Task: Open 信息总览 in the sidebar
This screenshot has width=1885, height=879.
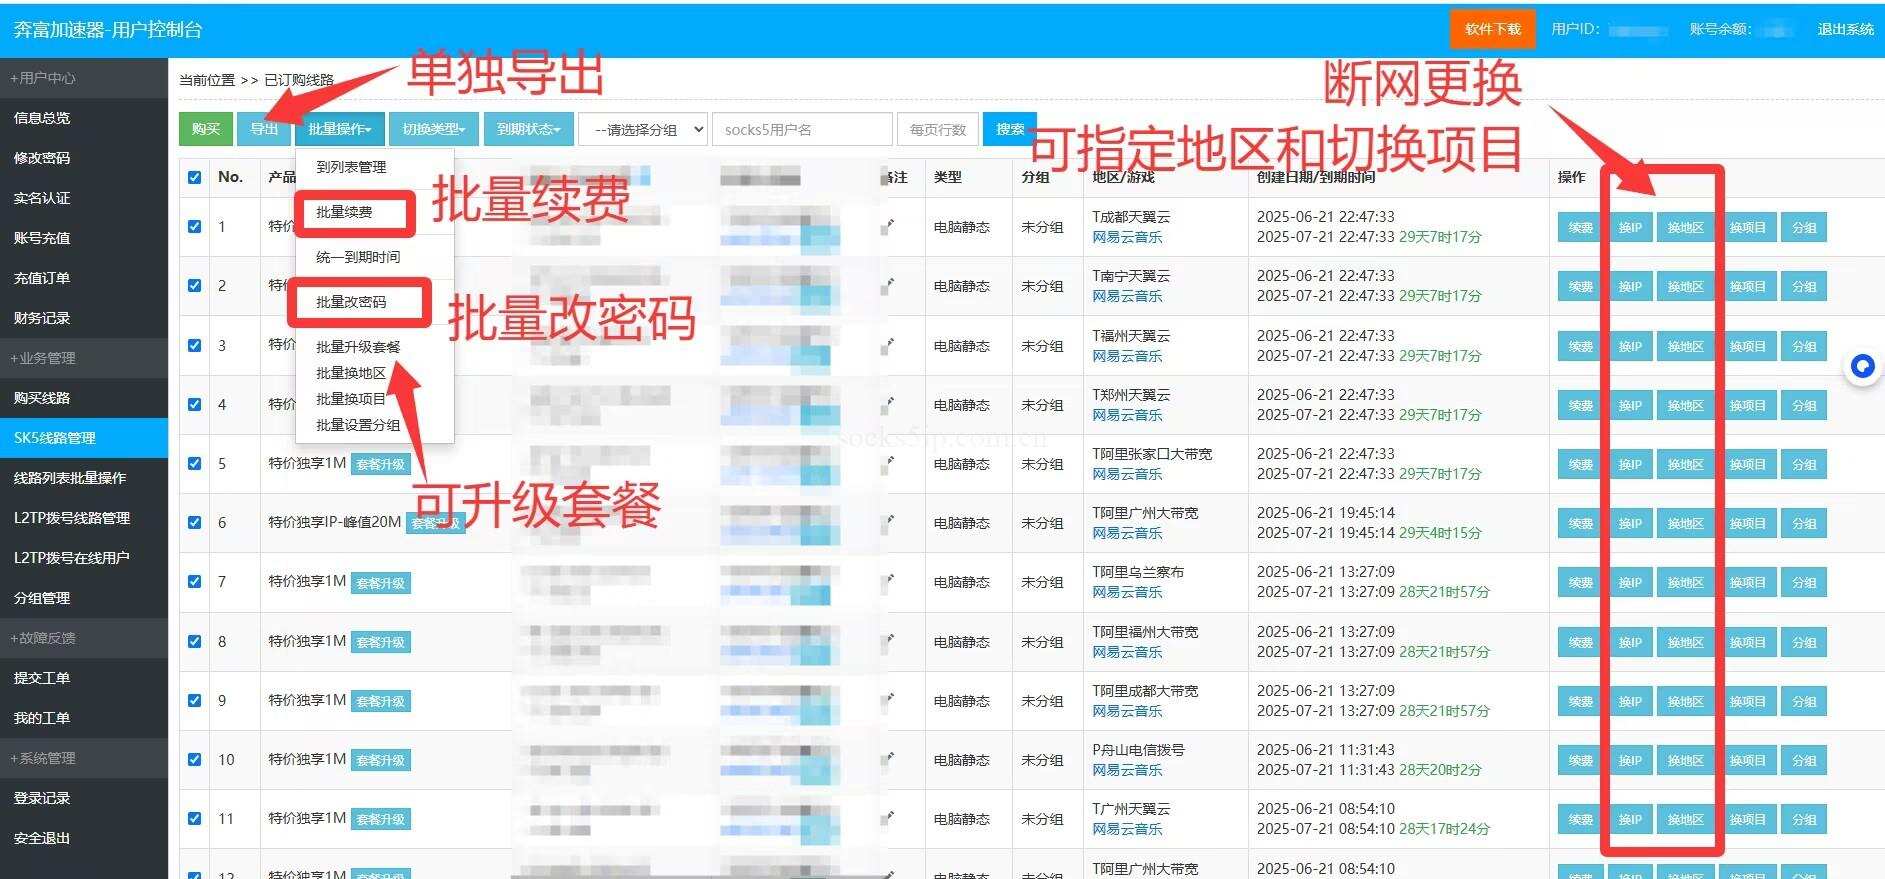Action: click(x=84, y=118)
